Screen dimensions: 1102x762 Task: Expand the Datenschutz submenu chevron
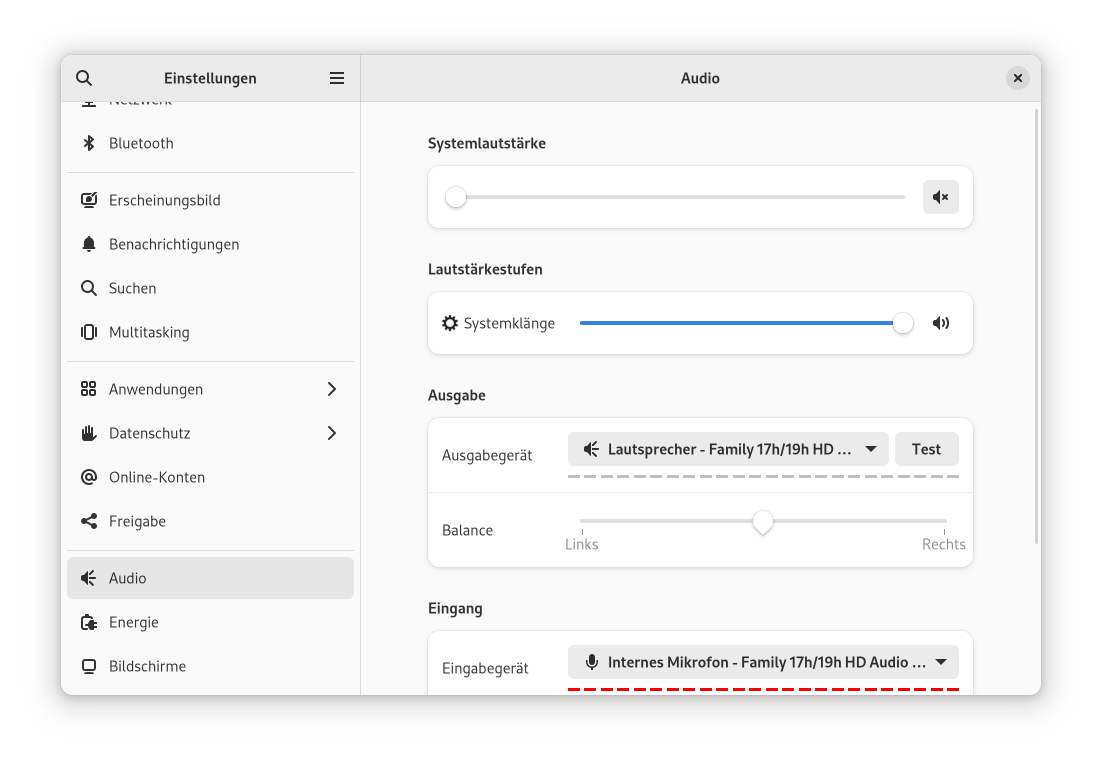pos(332,433)
